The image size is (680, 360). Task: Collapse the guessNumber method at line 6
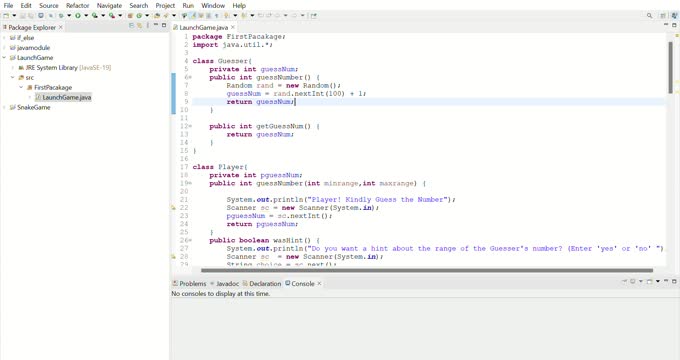pyautogui.click(x=190, y=77)
